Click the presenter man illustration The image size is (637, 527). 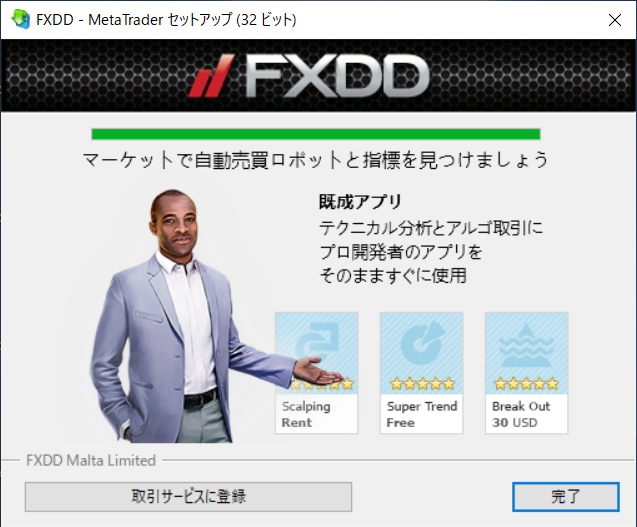click(x=203, y=316)
